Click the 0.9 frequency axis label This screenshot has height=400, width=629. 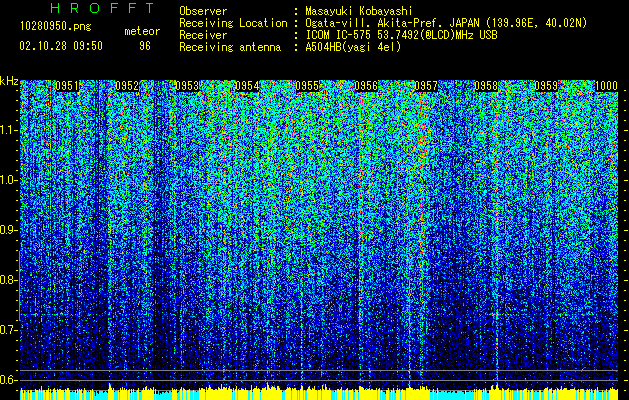pos(9,230)
